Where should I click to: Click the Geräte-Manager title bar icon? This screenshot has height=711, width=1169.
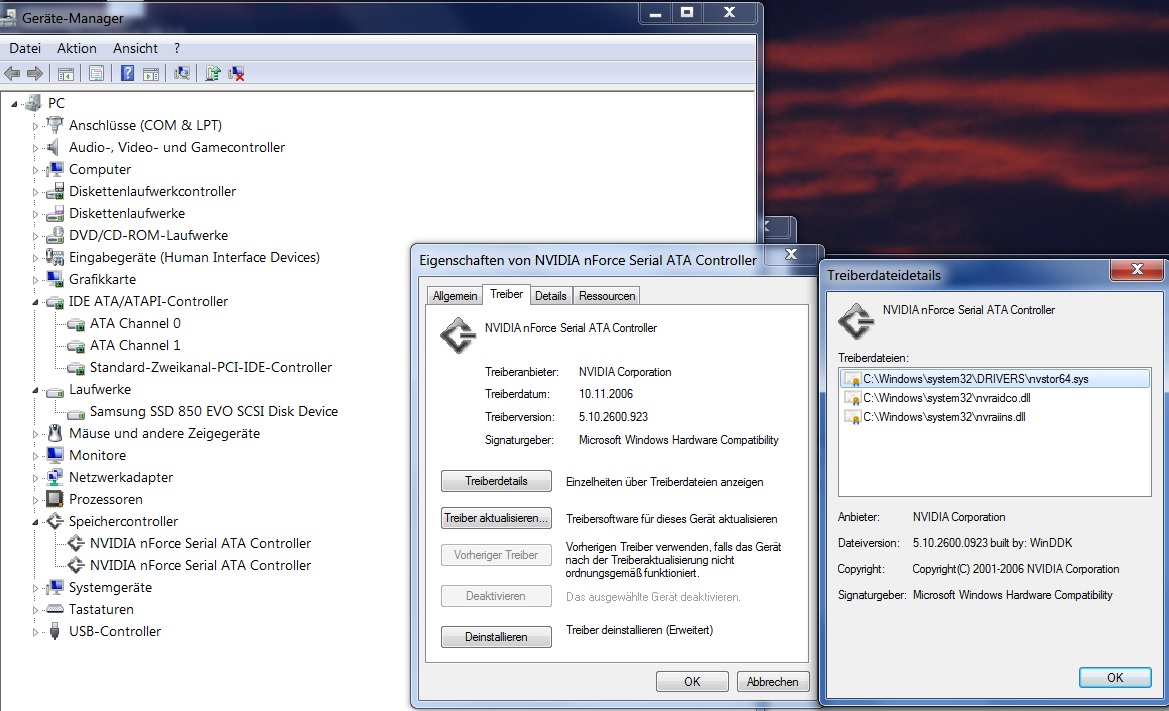coord(8,16)
